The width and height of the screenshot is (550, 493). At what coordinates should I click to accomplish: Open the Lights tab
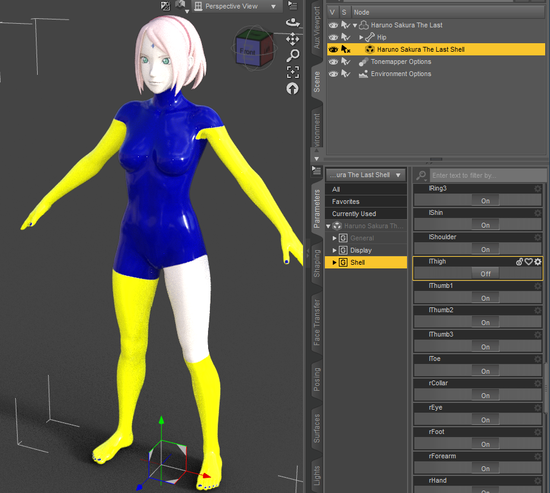click(x=317, y=476)
